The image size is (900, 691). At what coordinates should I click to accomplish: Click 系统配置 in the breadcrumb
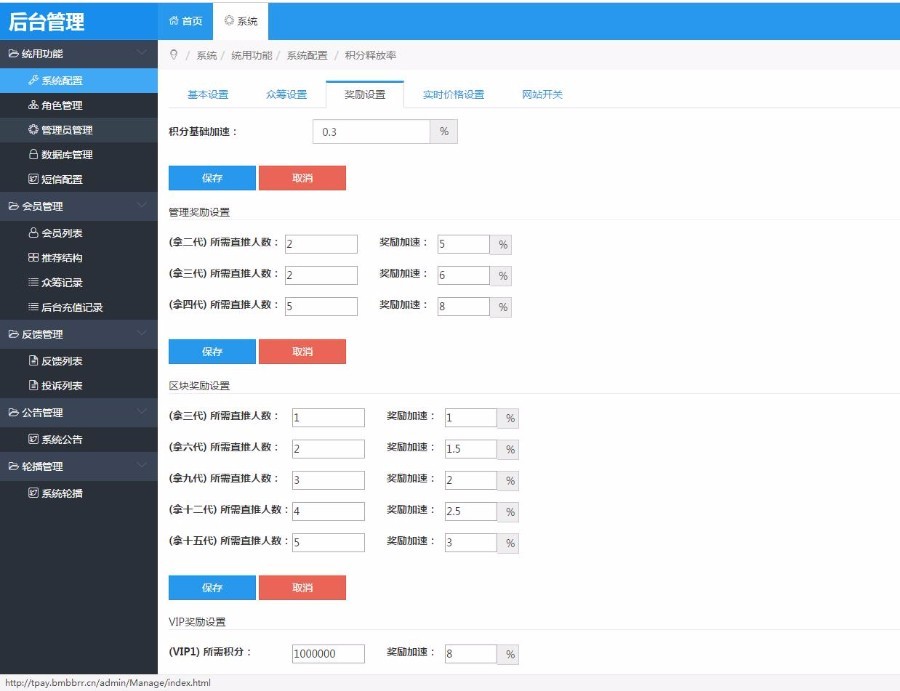(307, 55)
